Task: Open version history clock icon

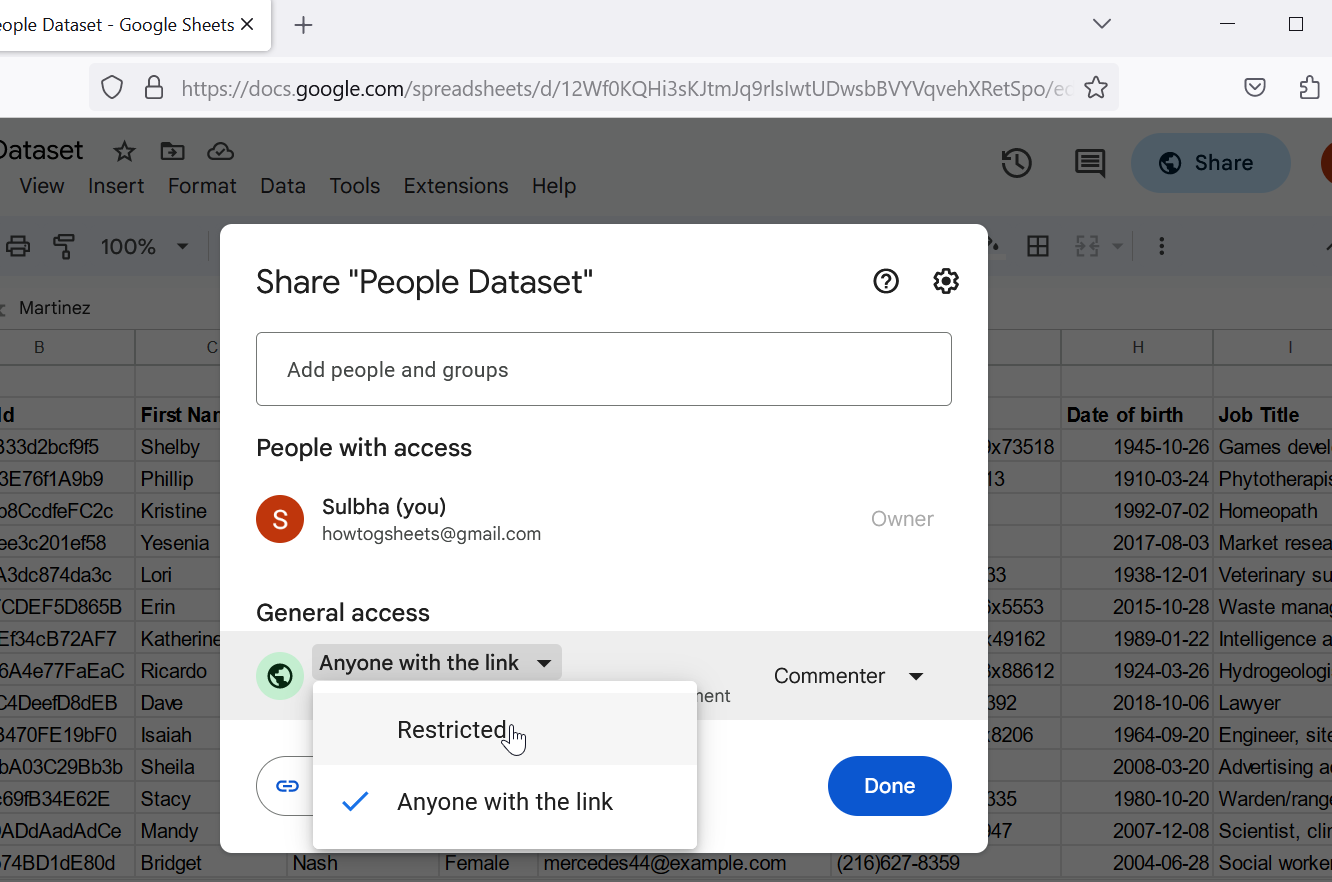Action: point(1017,163)
